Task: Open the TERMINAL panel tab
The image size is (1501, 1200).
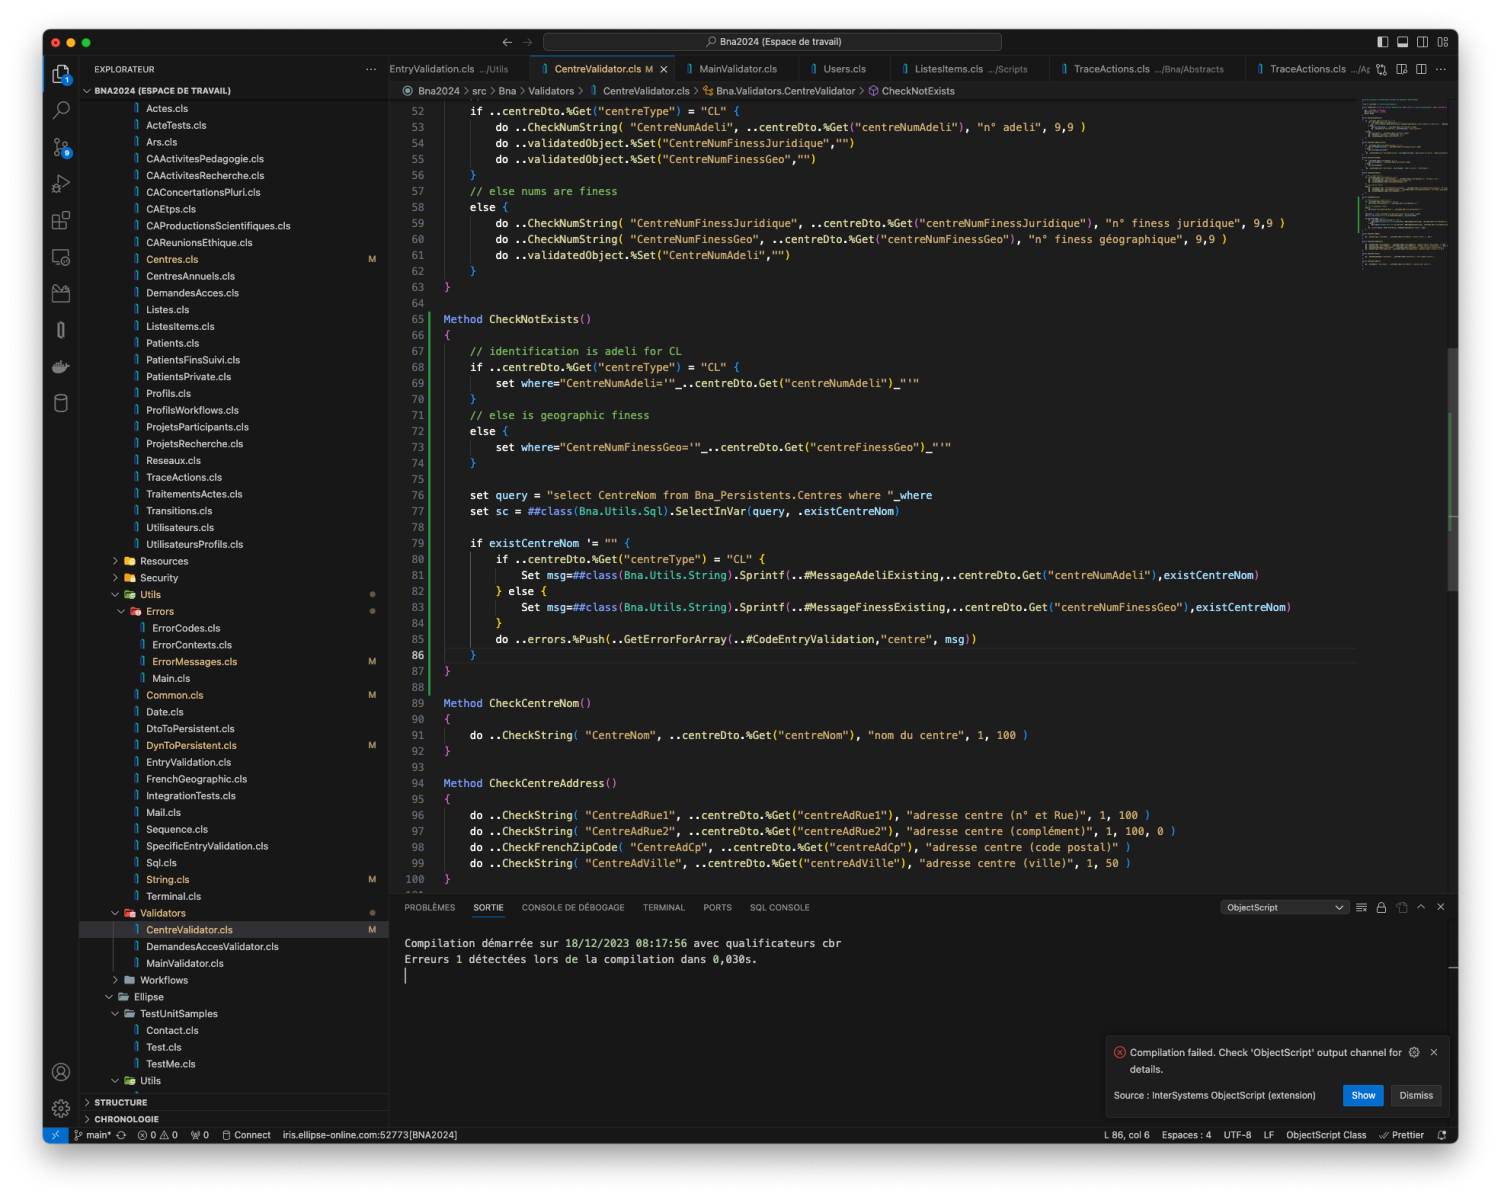Action: click(x=663, y=908)
